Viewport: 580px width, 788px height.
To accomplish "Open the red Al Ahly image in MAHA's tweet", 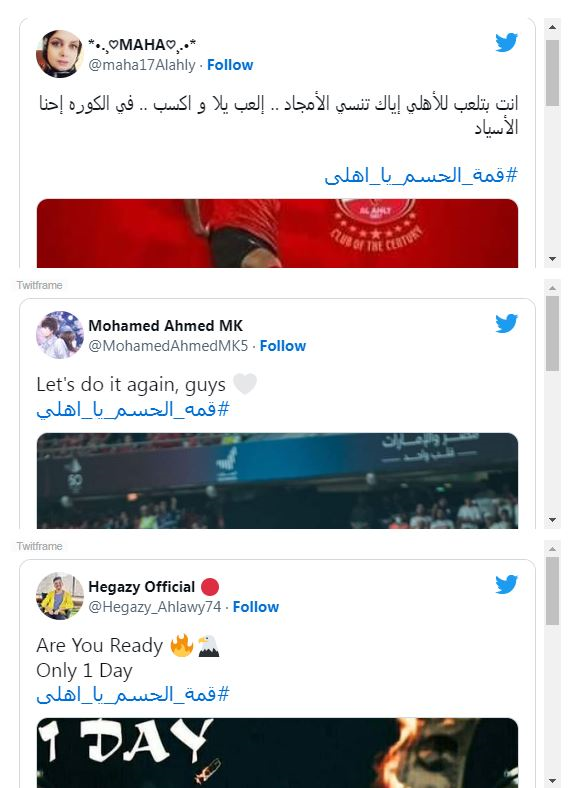I will pyautogui.click(x=277, y=233).
